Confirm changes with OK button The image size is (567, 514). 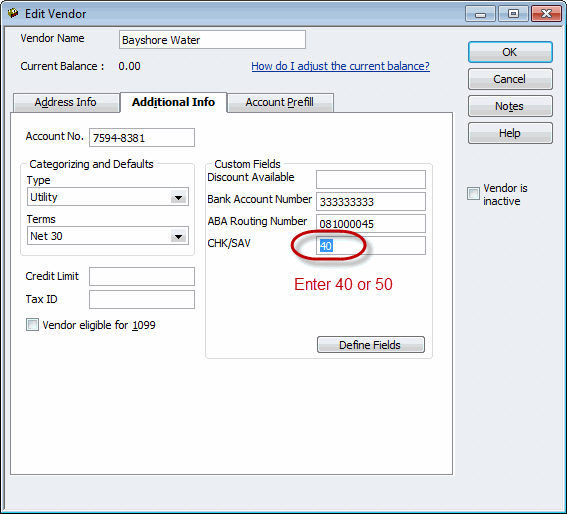[510, 52]
